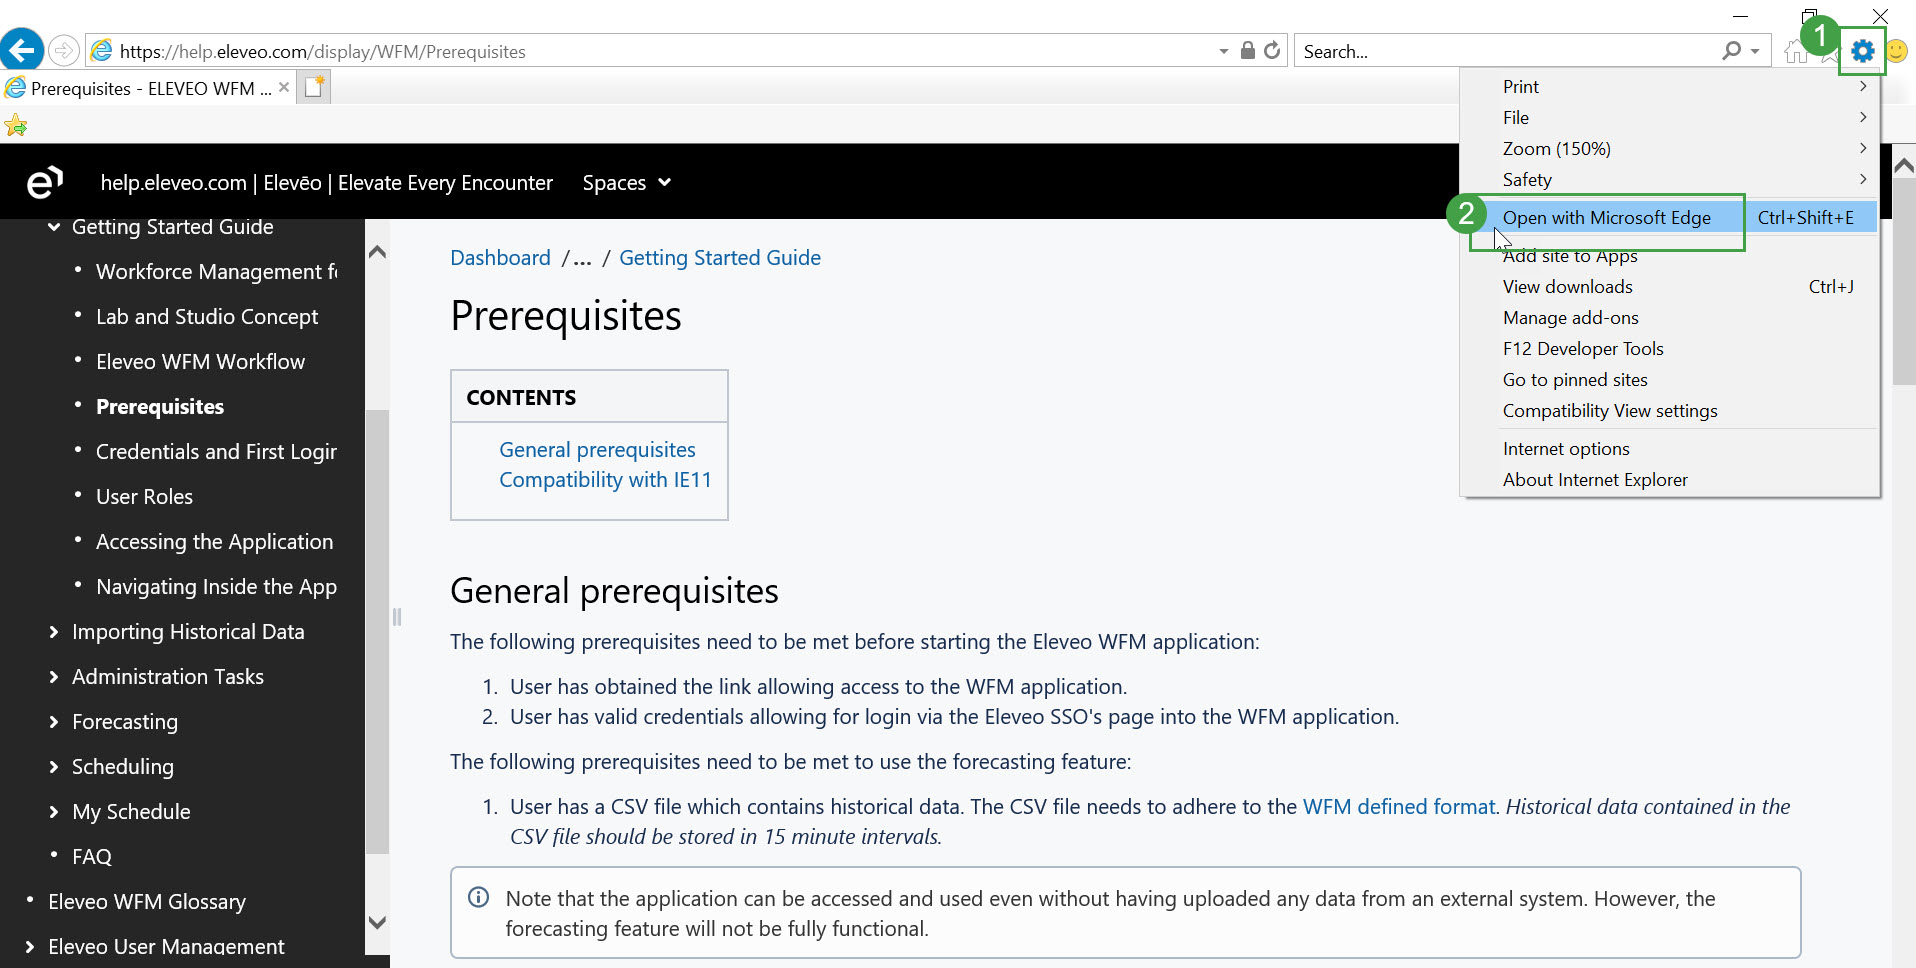Open the Spaces dropdown menu

(x=626, y=183)
